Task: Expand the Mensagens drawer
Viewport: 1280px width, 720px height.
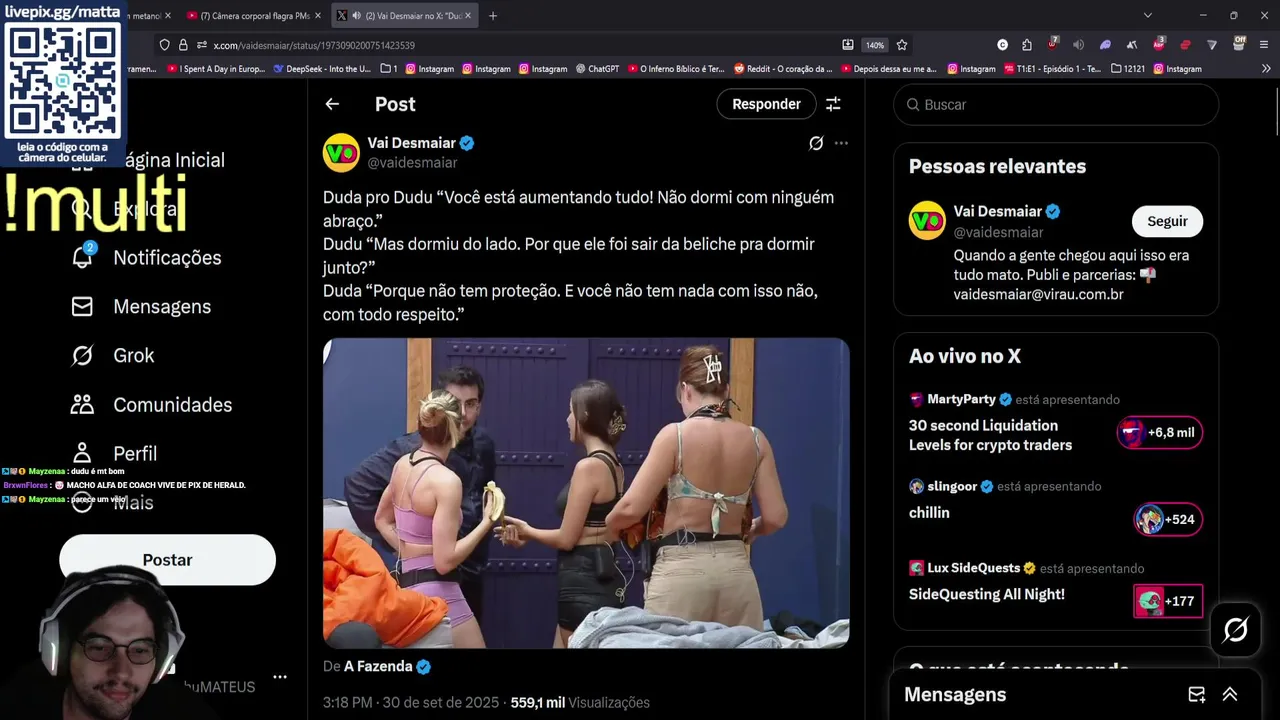Action: [1230, 694]
